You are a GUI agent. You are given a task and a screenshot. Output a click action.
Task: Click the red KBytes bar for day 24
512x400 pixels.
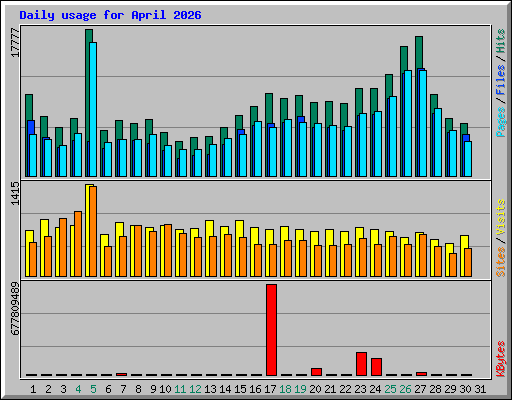click(376, 367)
